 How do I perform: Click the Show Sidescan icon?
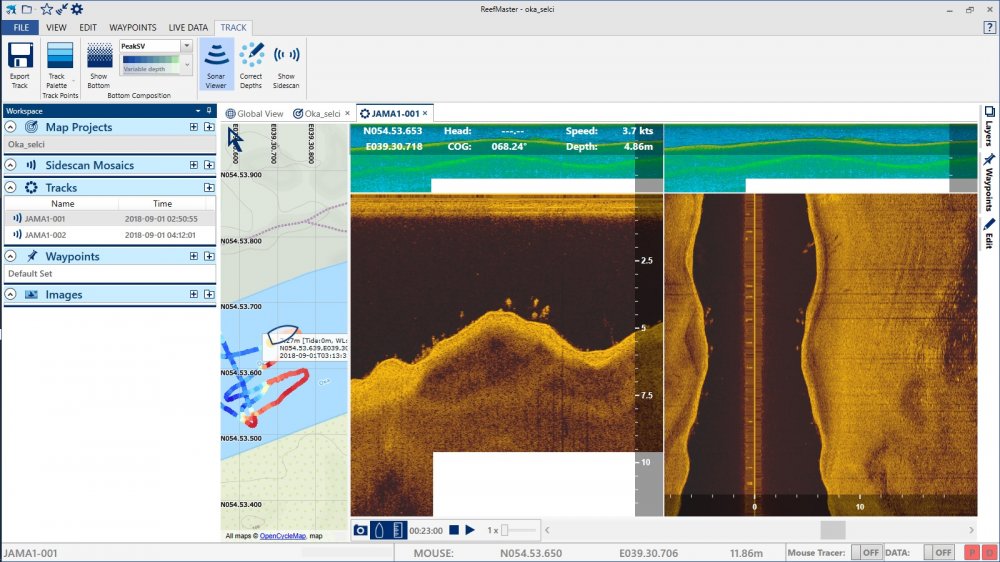pyautogui.click(x=286, y=64)
